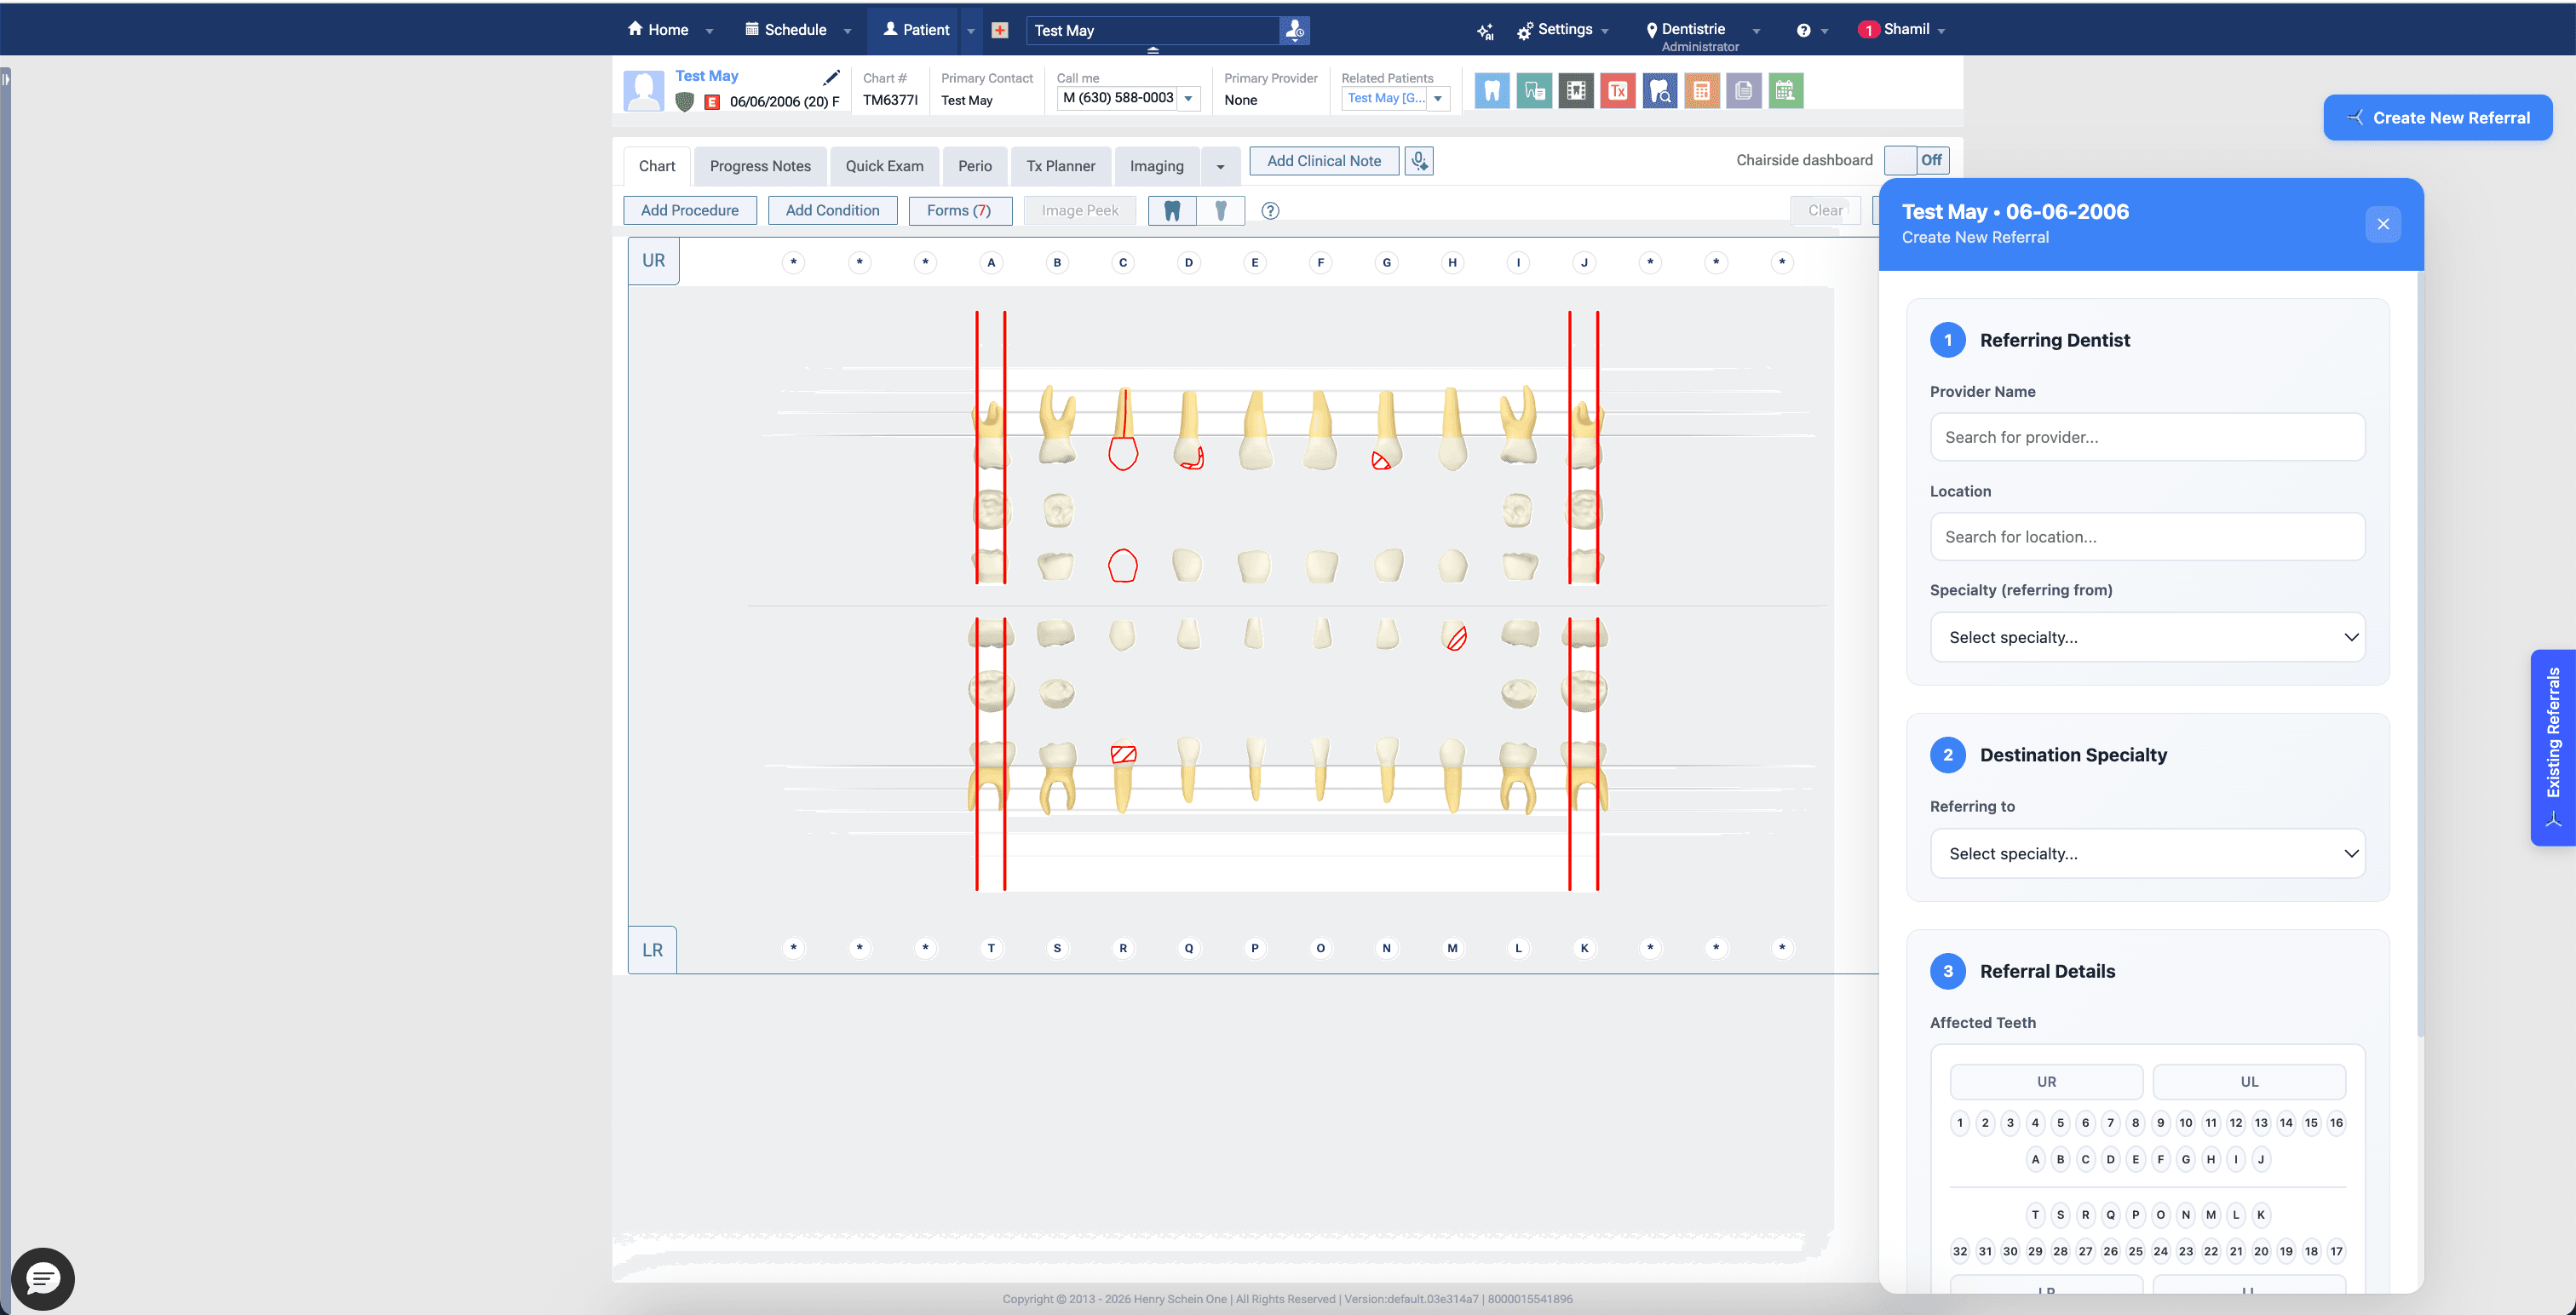Open the Related Patients dropdown arrow
The width and height of the screenshot is (2576, 1315).
tap(1437, 98)
